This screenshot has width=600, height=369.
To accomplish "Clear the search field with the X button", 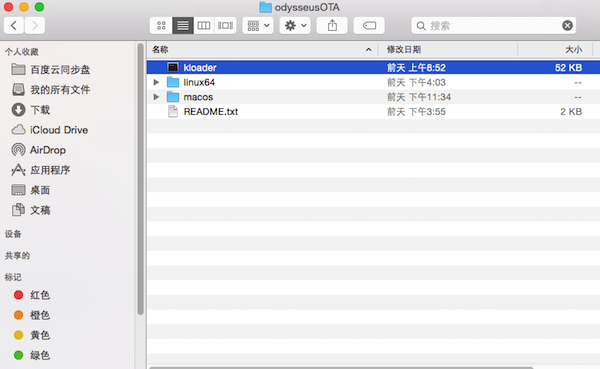I will (x=567, y=26).
